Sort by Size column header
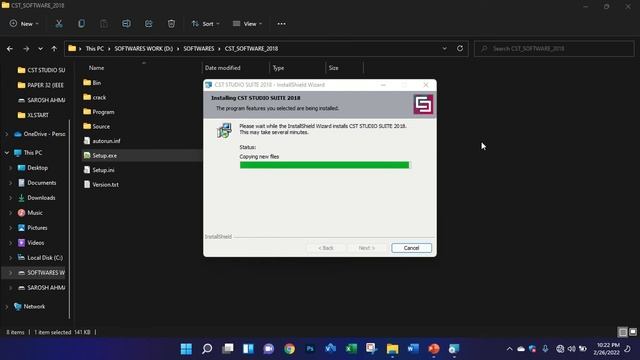This screenshot has width=640, height=360. 333,68
